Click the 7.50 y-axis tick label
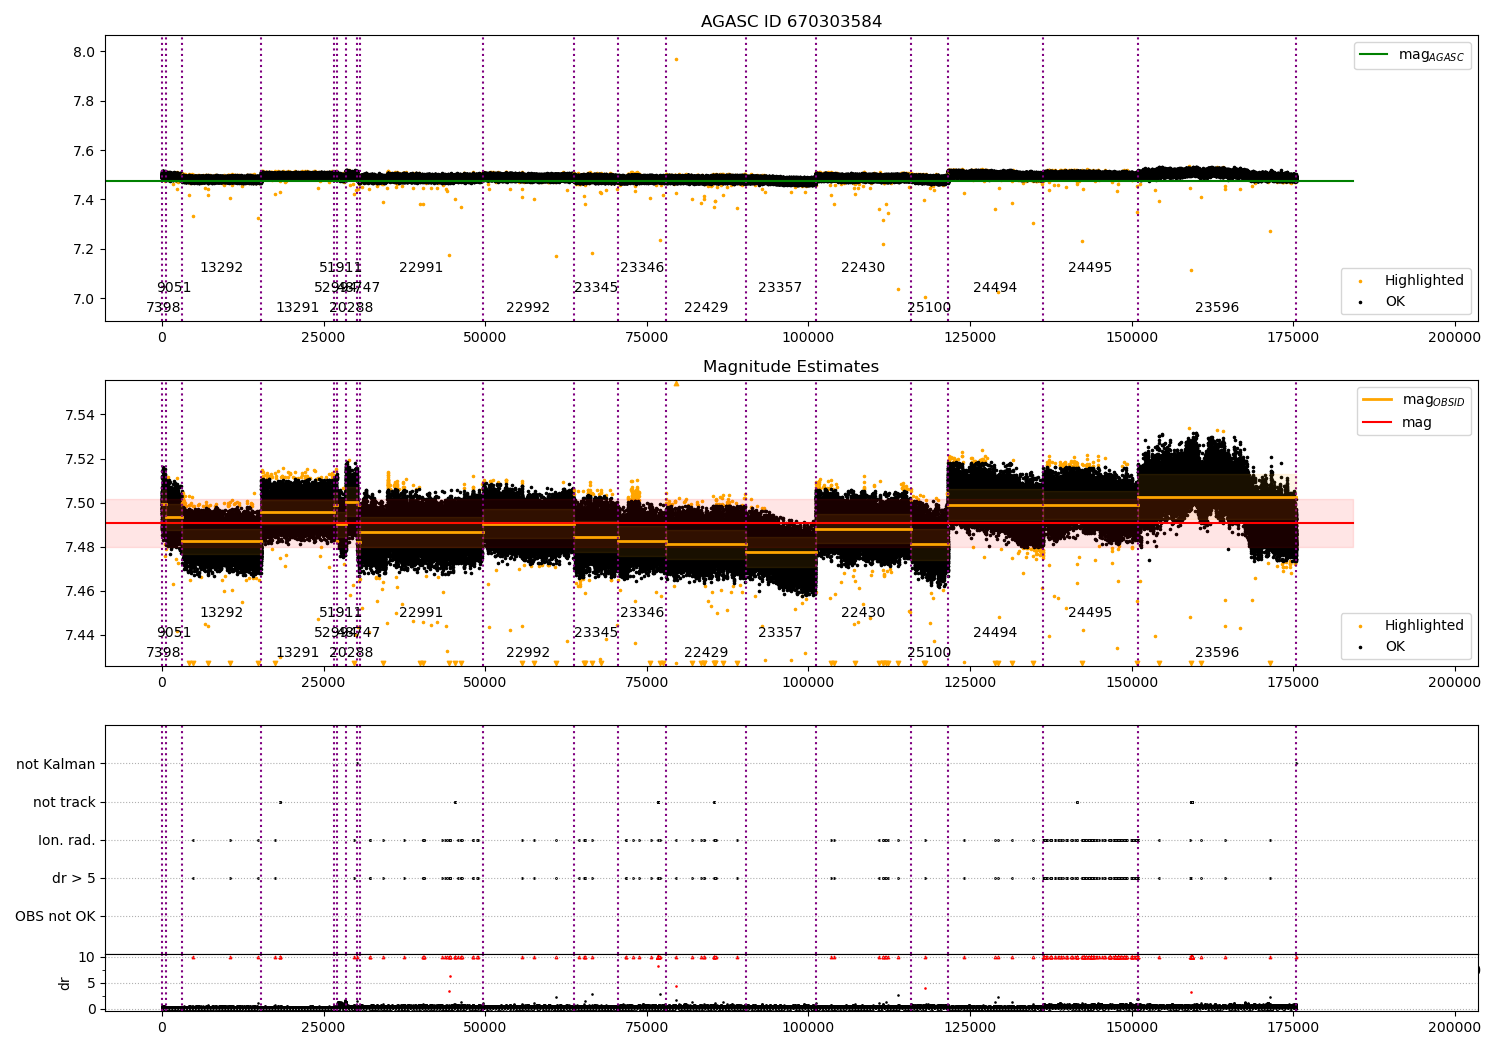This screenshot has width=1500, height=1050. [80, 503]
